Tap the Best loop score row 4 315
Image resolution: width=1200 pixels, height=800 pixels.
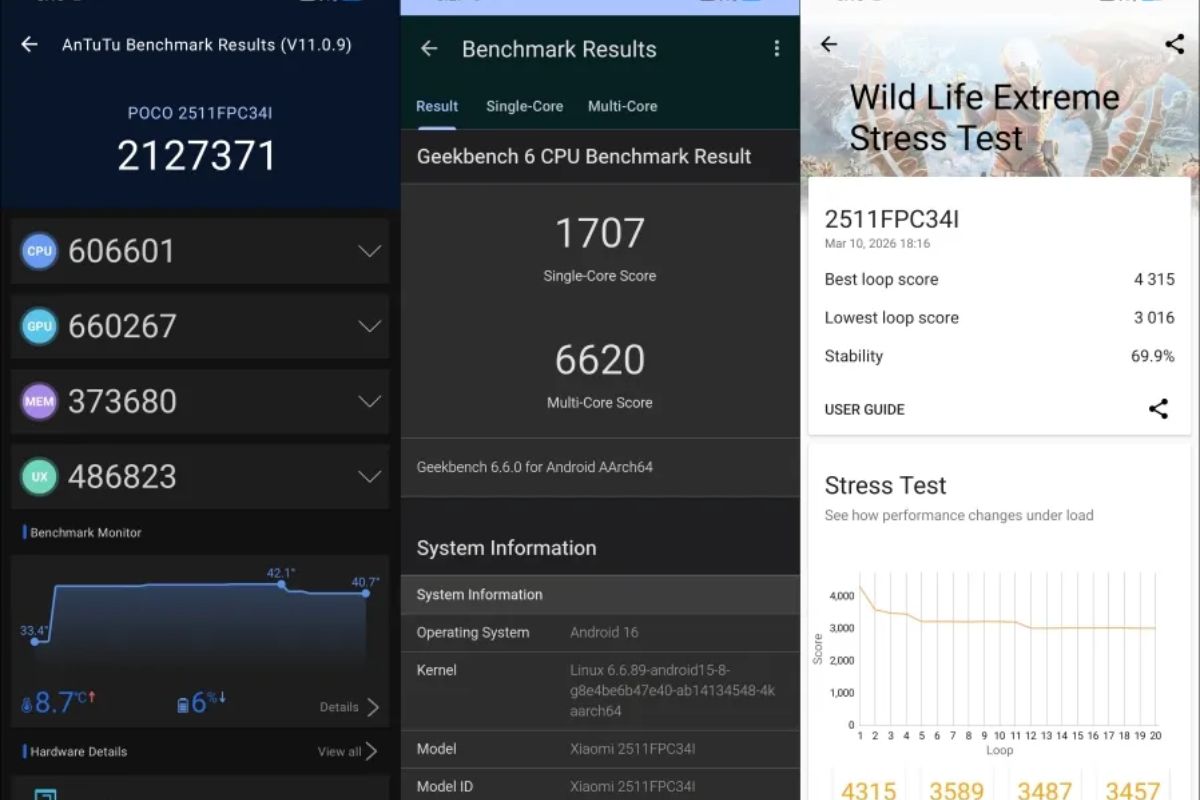coord(999,279)
